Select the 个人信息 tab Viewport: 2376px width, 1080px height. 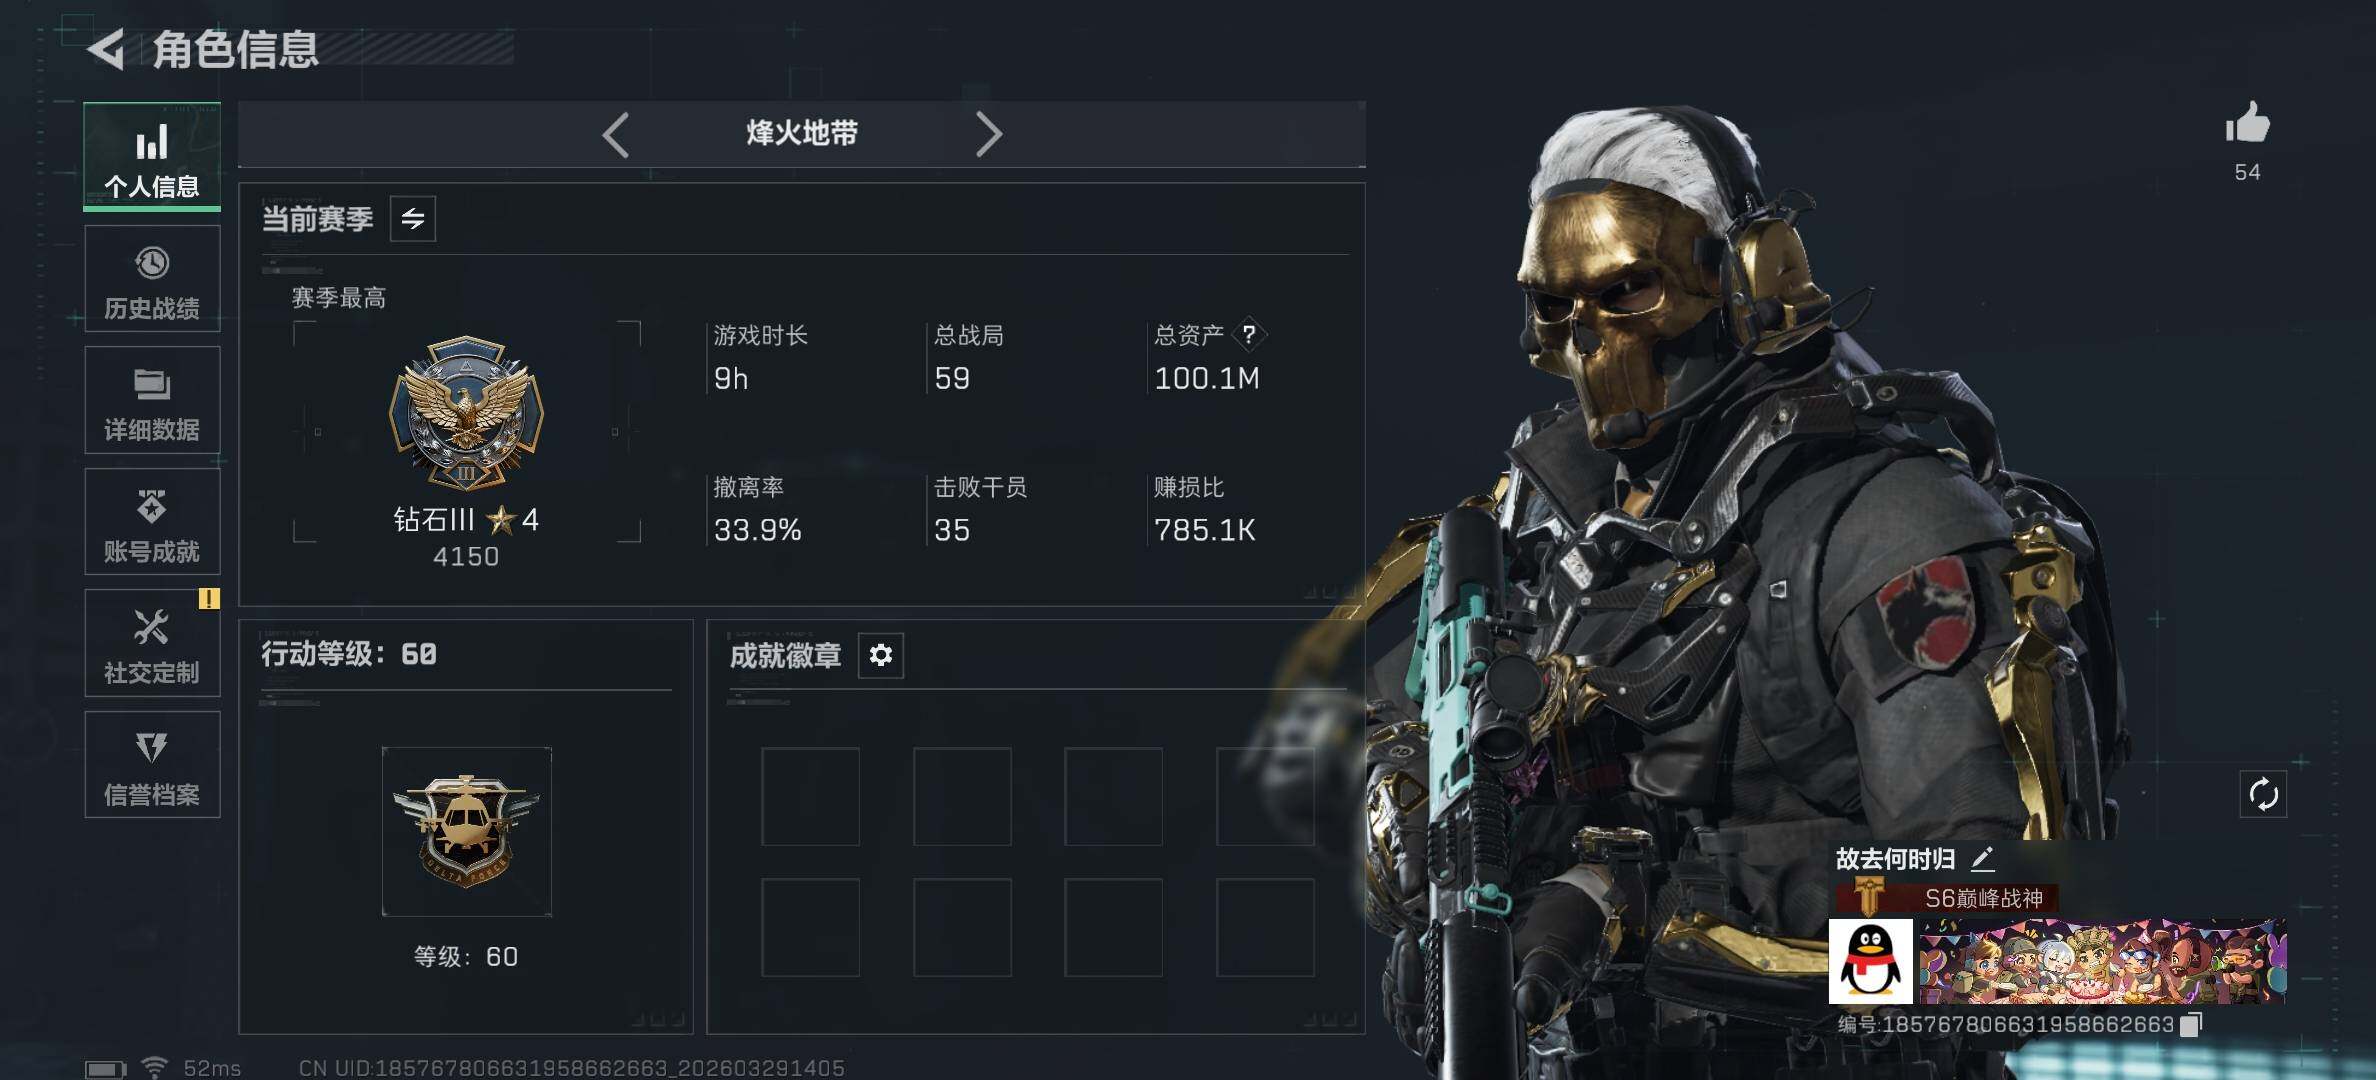coord(152,157)
